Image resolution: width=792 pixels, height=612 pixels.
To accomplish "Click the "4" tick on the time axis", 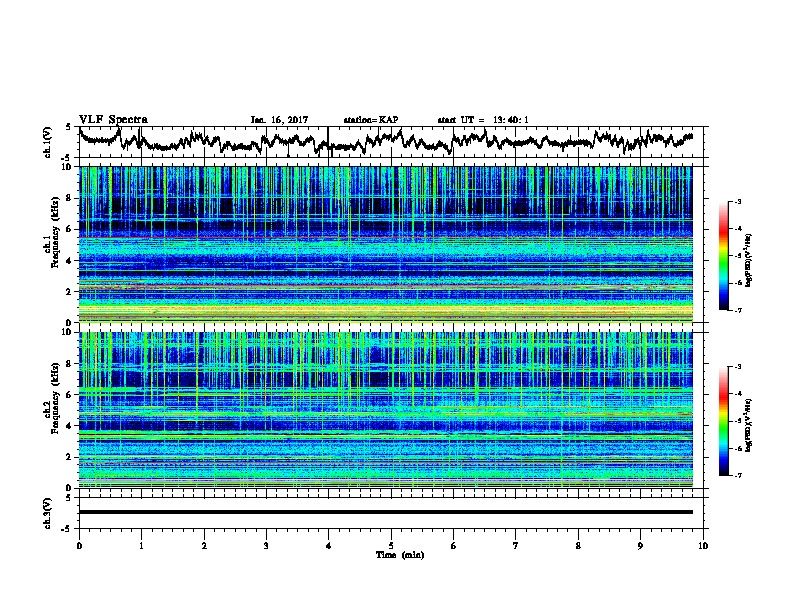I will click(329, 546).
